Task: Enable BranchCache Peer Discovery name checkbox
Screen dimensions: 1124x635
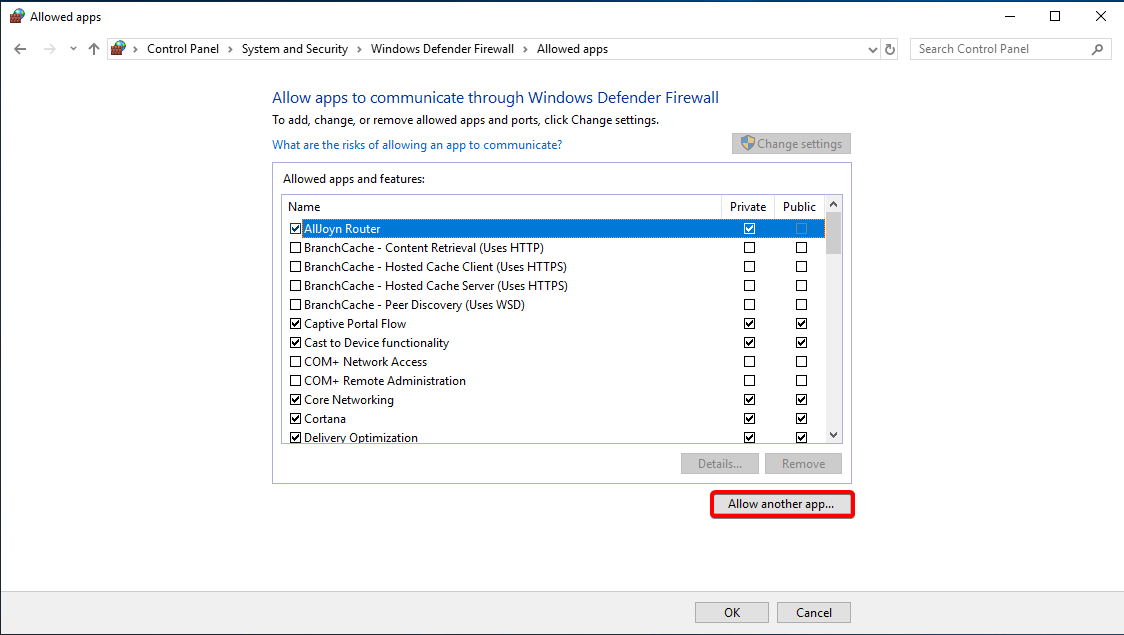Action: coord(295,305)
